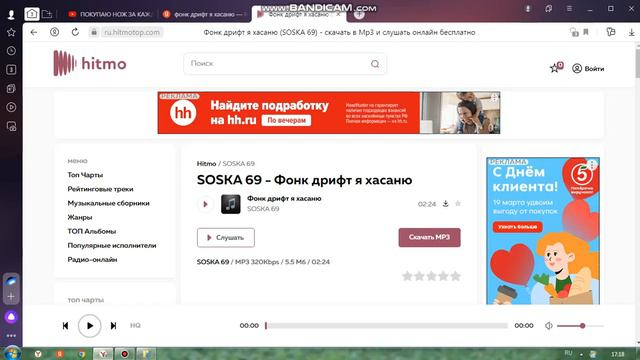Screen dimensions: 640x360
Task: Open the hitmo logo homepage link
Action: [x=90, y=63]
